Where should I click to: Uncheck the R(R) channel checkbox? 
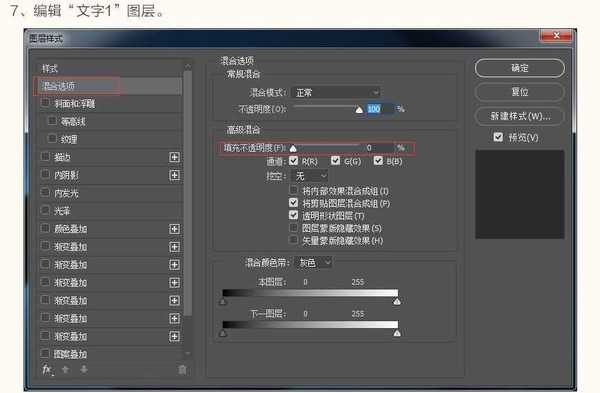(293, 161)
